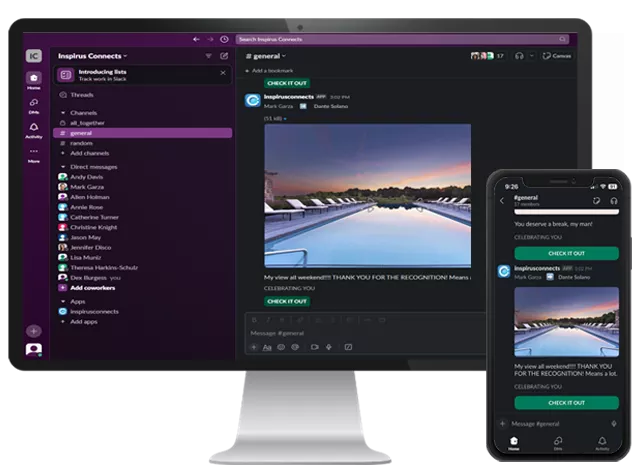The width and height of the screenshot is (640, 476).
Task: Open the #general channel title dropdown
Action: pos(266,56)
